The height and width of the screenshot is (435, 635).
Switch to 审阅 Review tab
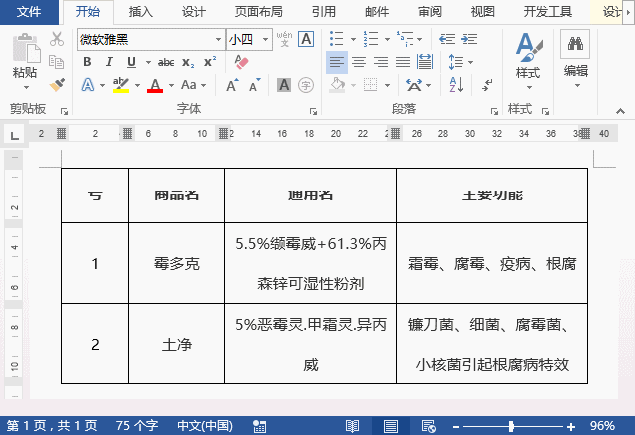pyautogui.click(x=430, y=12)
